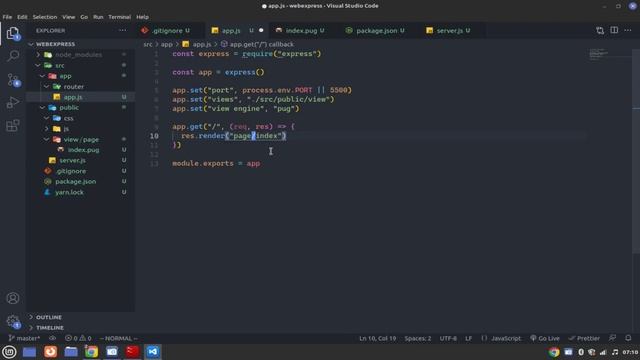Open the File menu
Screen dimensions: 640x360
tap(7, 17)
